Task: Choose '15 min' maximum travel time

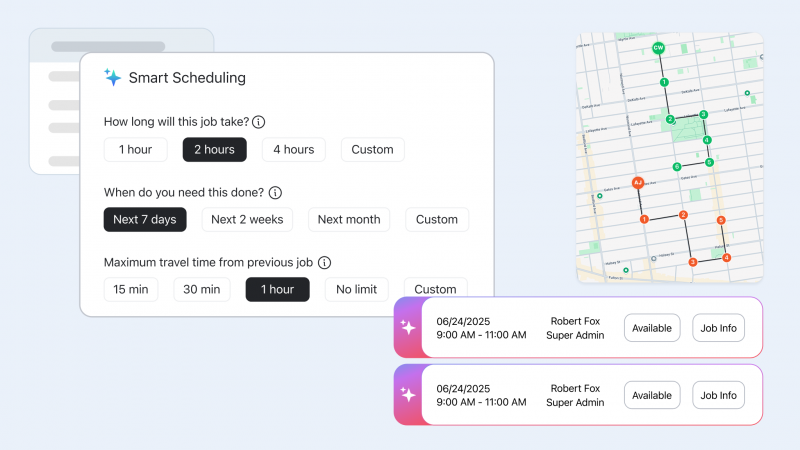Action: pyautogui.click(x=131, y=289)
